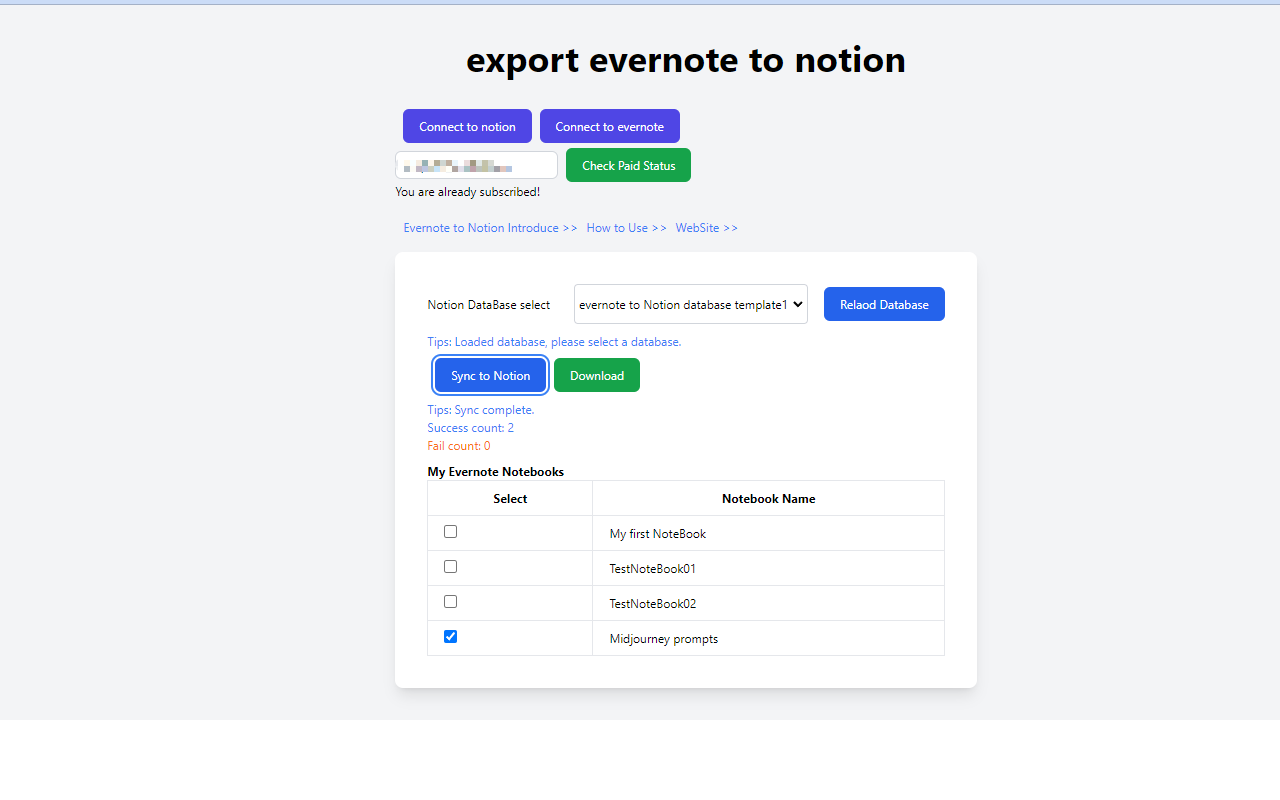Click the 'export evernote to notion' title
This screenshot has height=800, width=1280.
686,60
